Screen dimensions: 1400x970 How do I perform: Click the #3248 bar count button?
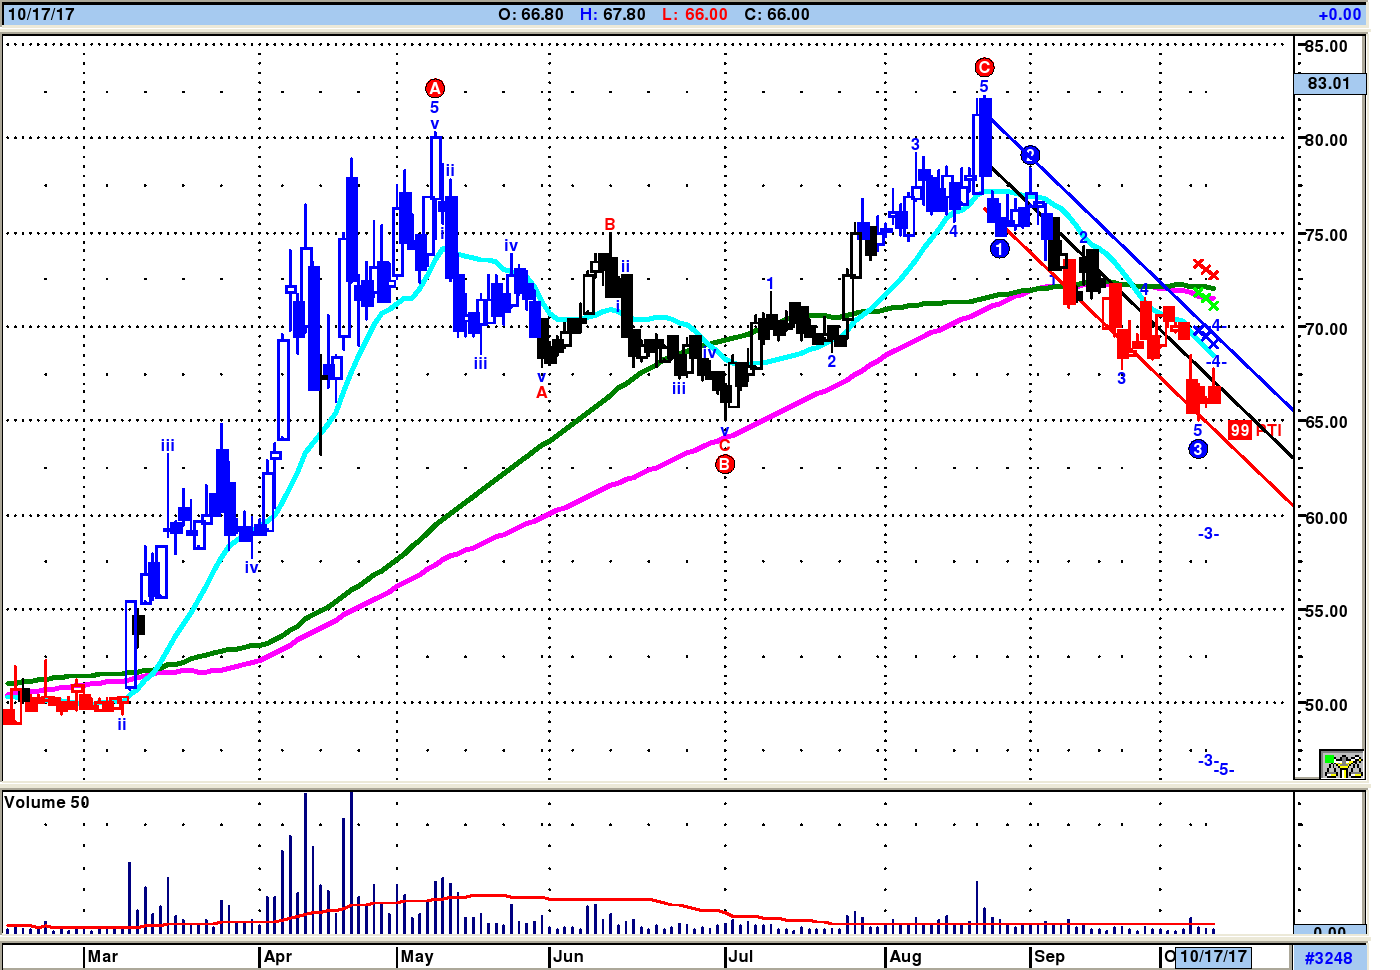tap(1328, 958)
